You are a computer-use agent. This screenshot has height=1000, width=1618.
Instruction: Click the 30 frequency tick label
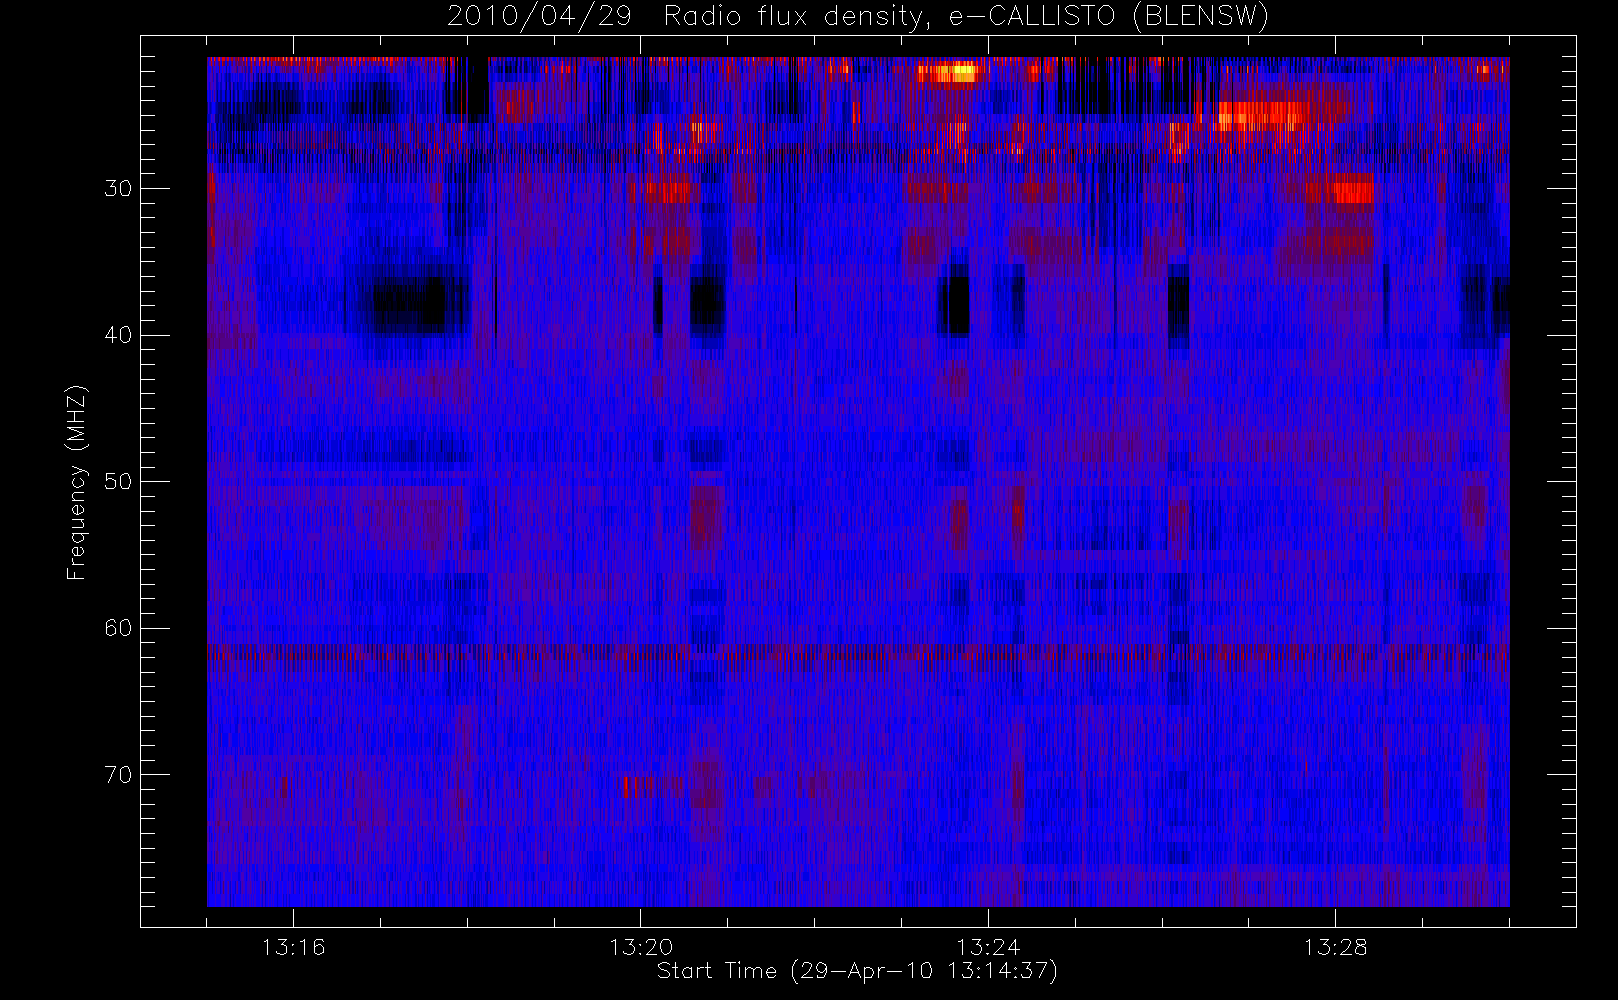click(117, 188)
